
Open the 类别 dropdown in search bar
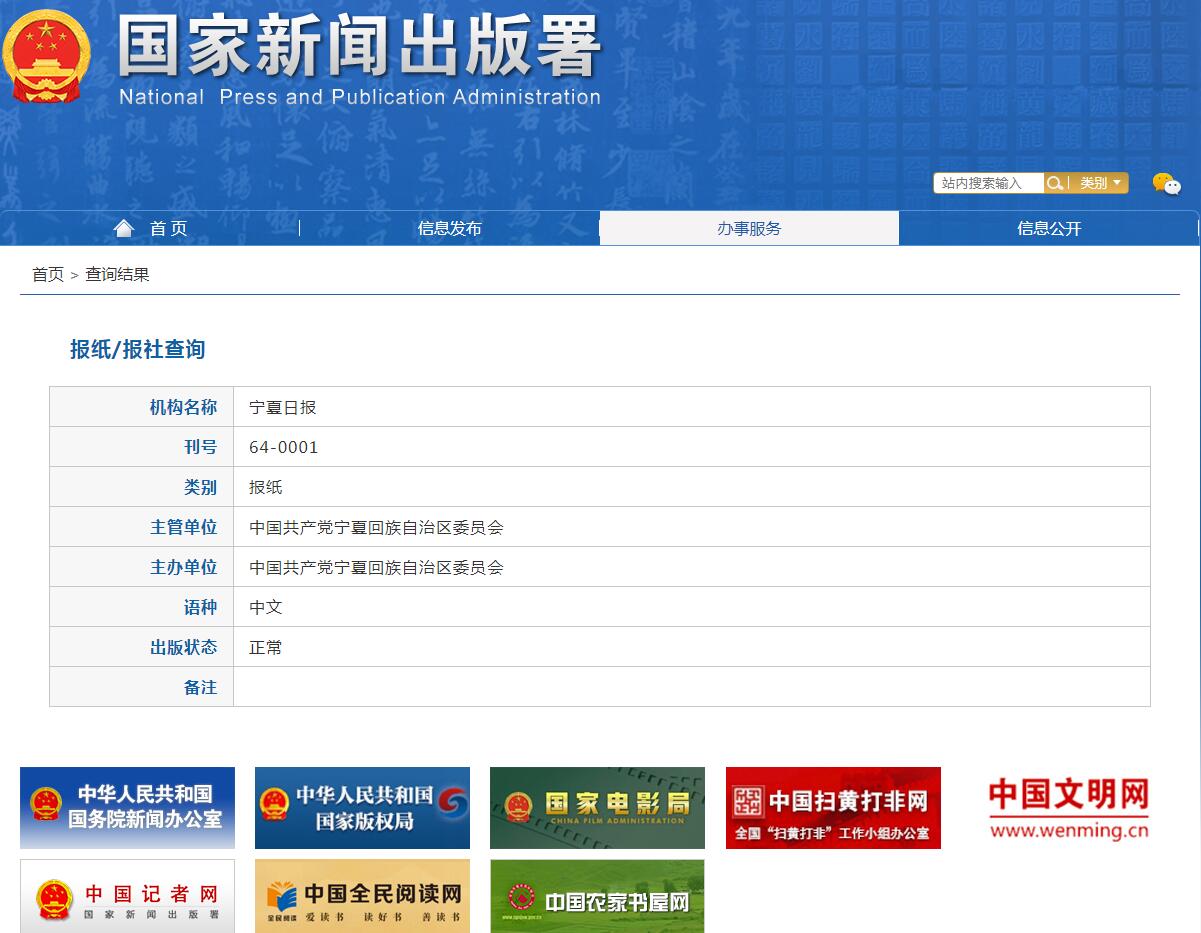coord(1099,183)
